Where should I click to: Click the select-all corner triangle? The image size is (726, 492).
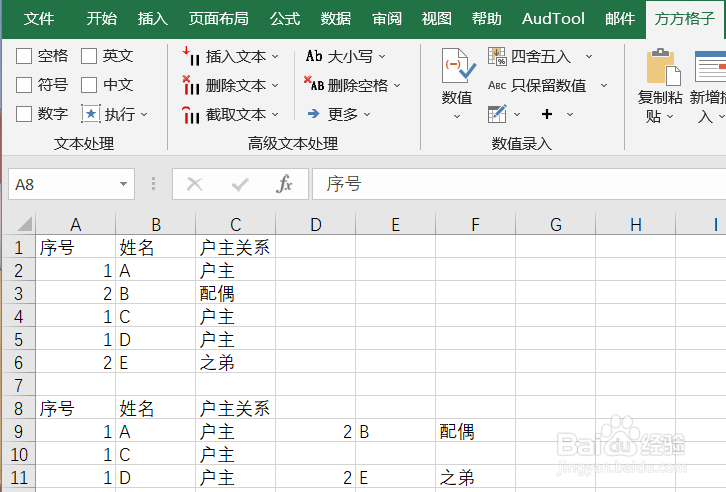tap(25, 224)
